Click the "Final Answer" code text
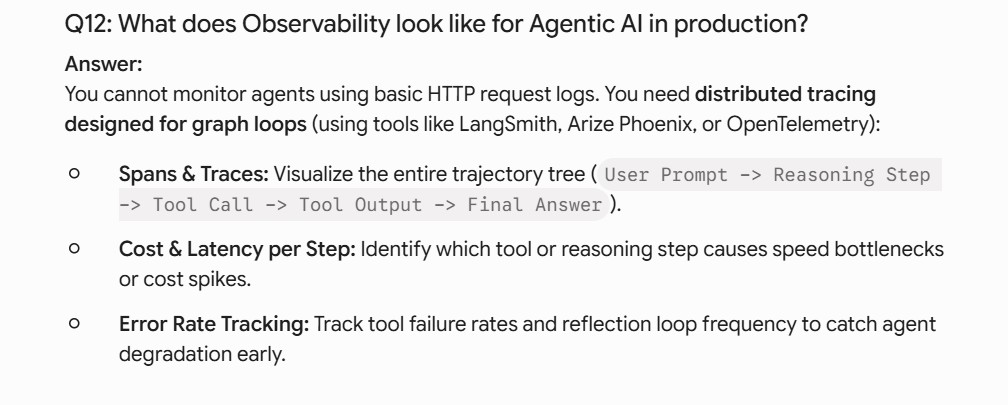This screenshot has height=405, width=1008. pyautogui.click(x=535, y=205)
